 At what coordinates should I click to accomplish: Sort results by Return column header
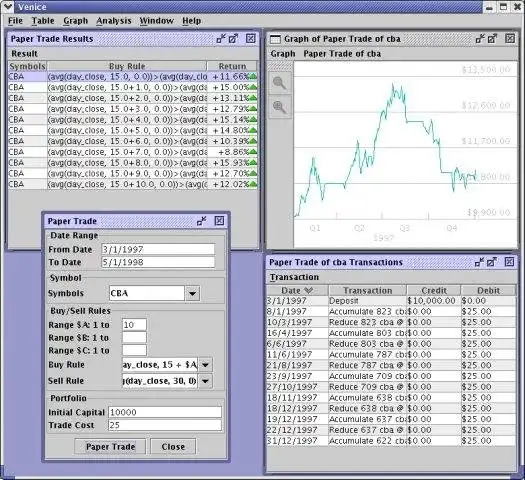232,66
